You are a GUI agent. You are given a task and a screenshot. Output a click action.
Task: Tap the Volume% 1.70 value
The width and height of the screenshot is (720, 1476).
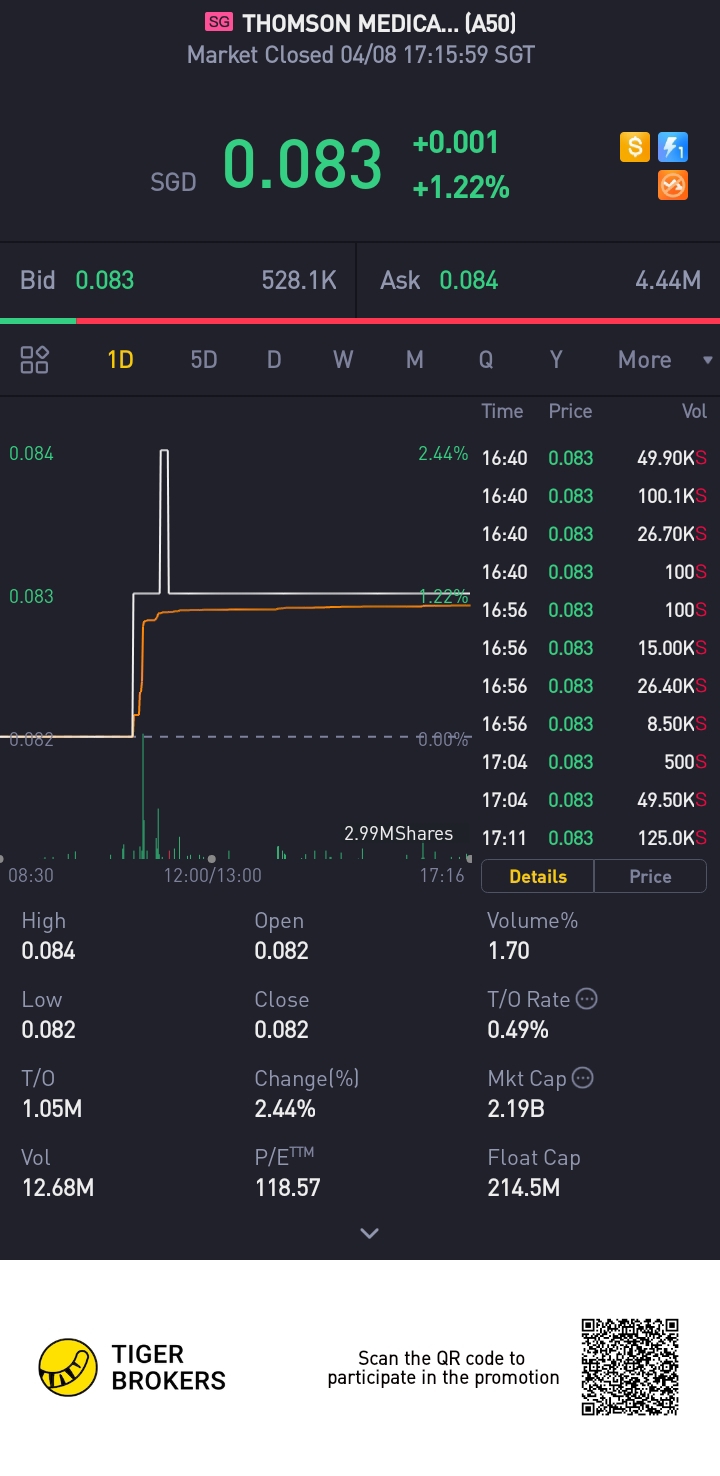(x=508, y=950)
